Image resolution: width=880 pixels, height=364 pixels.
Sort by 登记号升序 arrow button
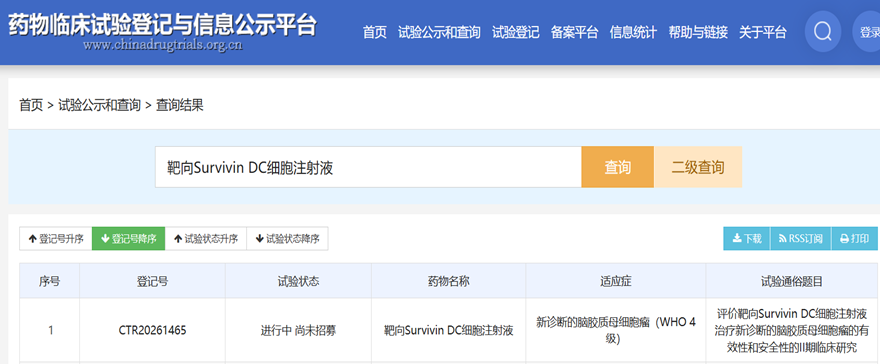click(56, 238)
